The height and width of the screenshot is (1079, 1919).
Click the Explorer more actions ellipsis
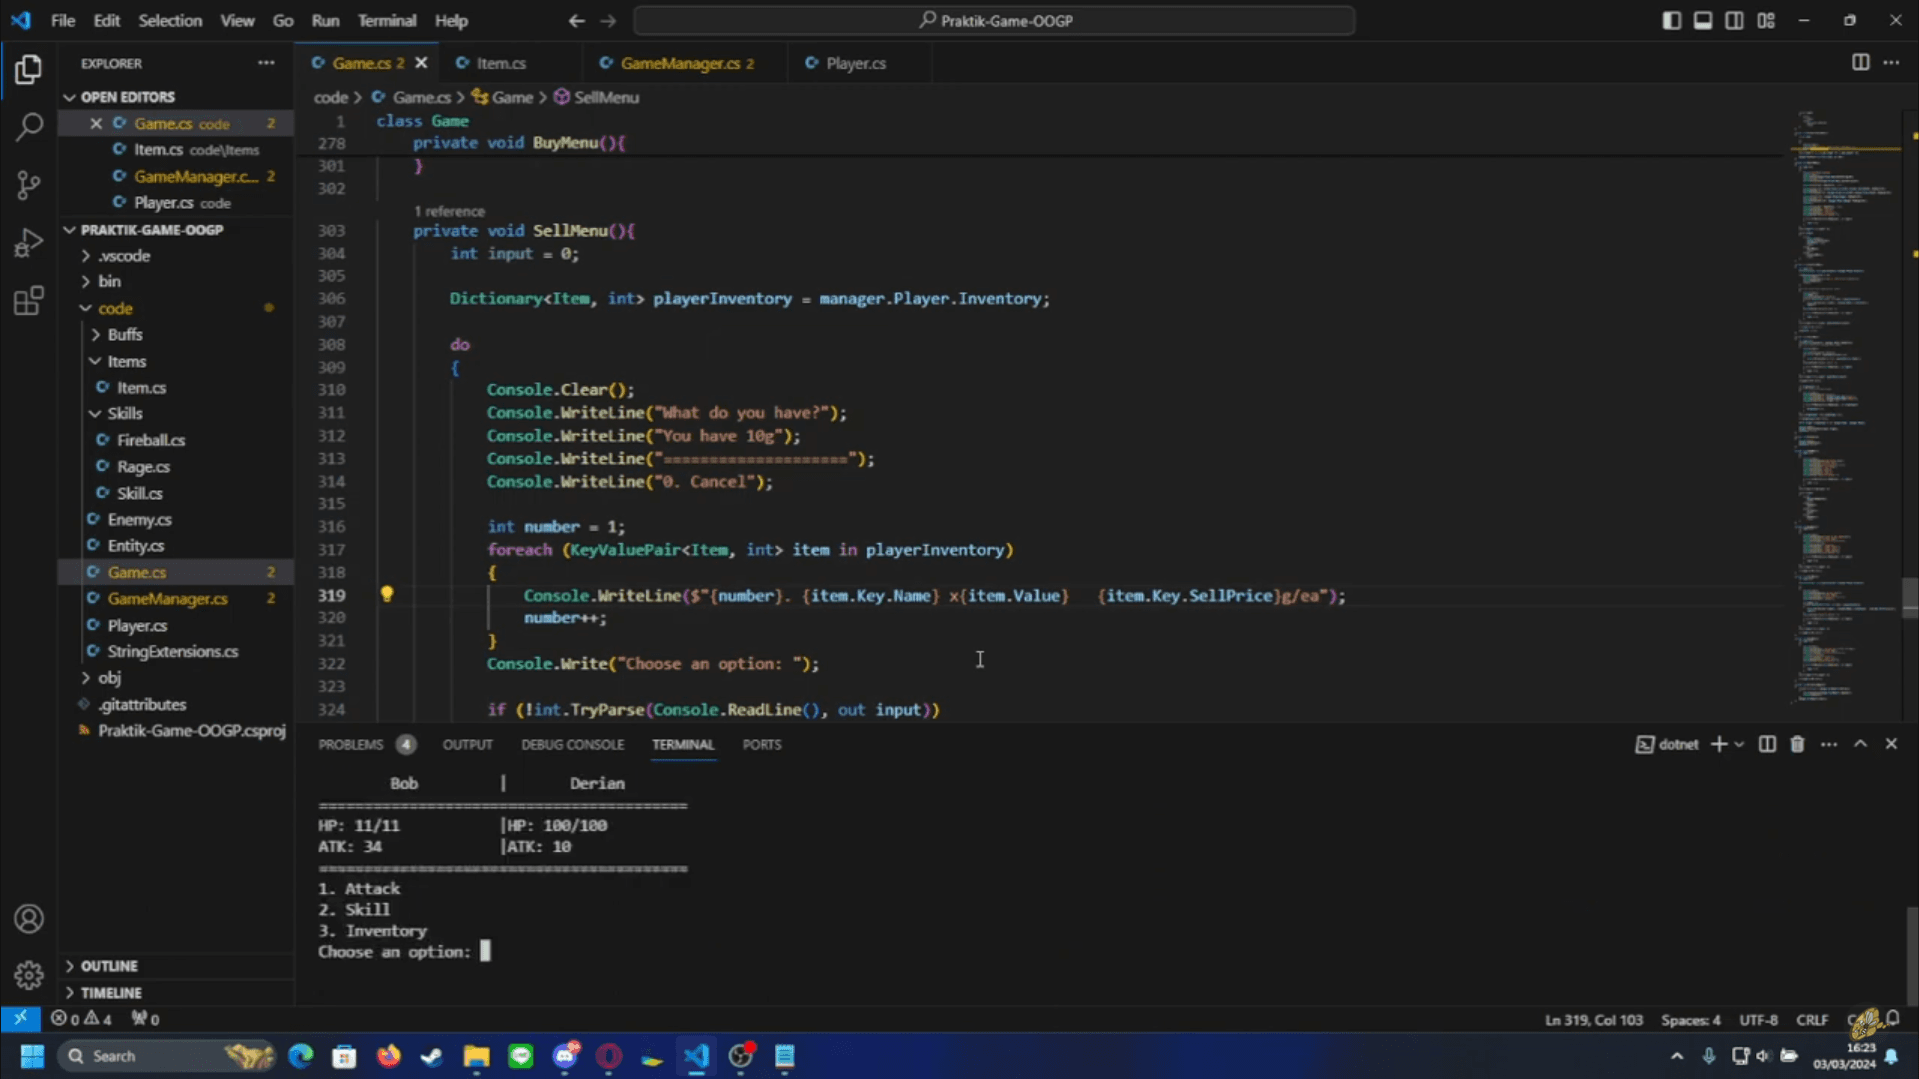[266, 63]
